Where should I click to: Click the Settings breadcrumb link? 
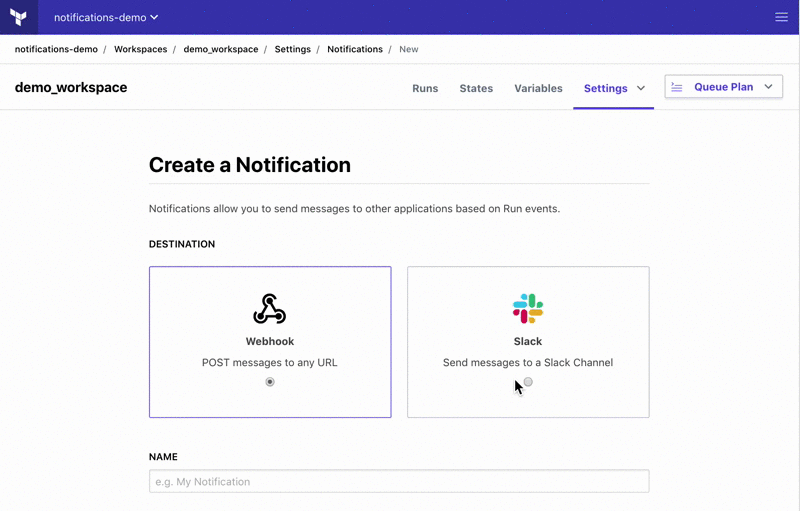293,49
